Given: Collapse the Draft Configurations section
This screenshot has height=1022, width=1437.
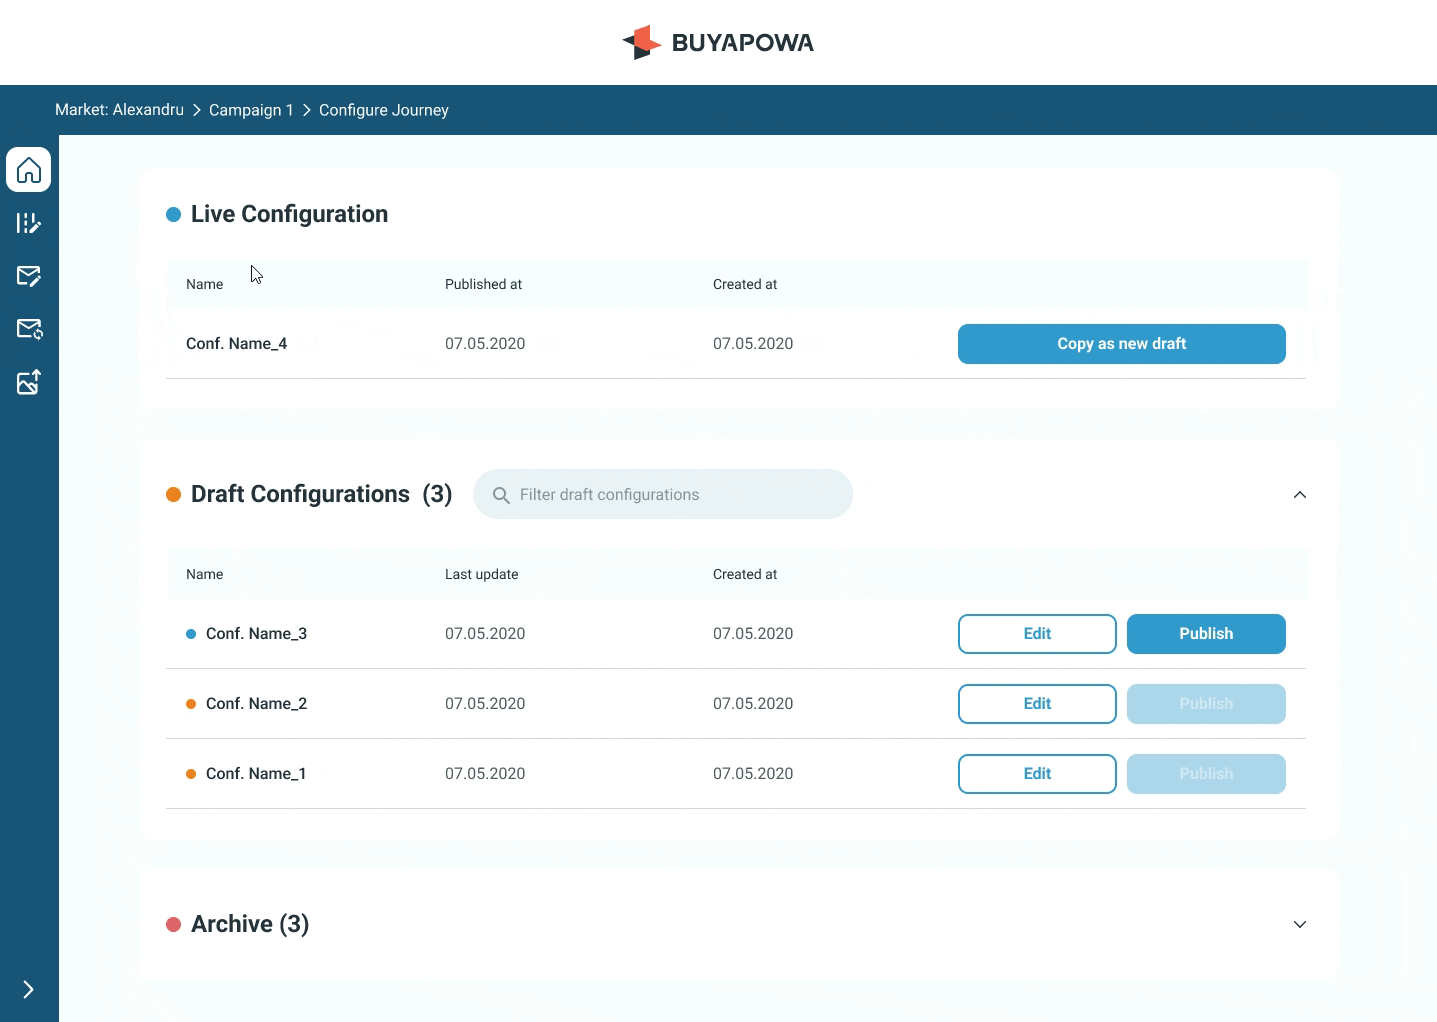Looking at the screenshot, I should (x=1300, y=495).
